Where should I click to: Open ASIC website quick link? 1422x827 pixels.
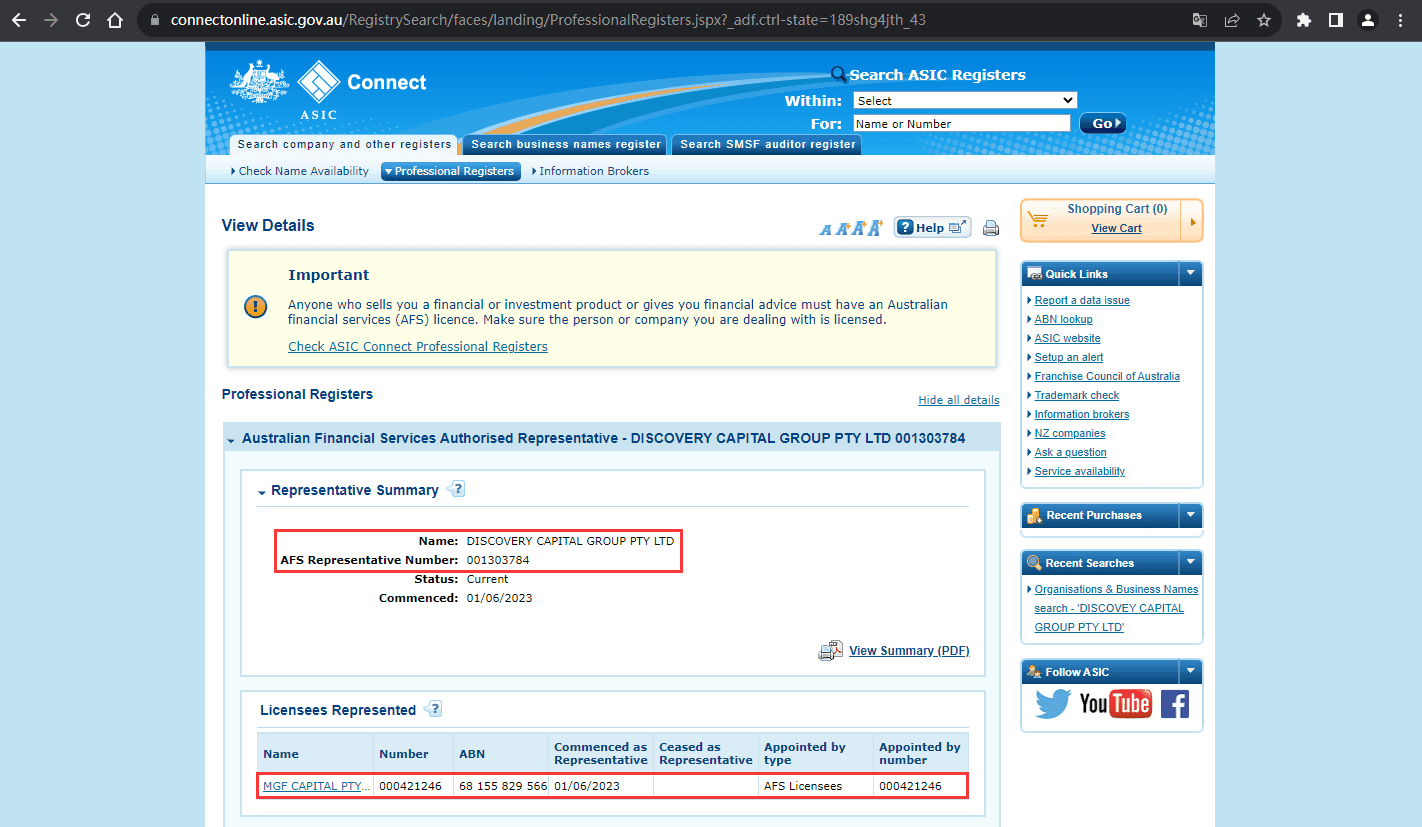1067,338
